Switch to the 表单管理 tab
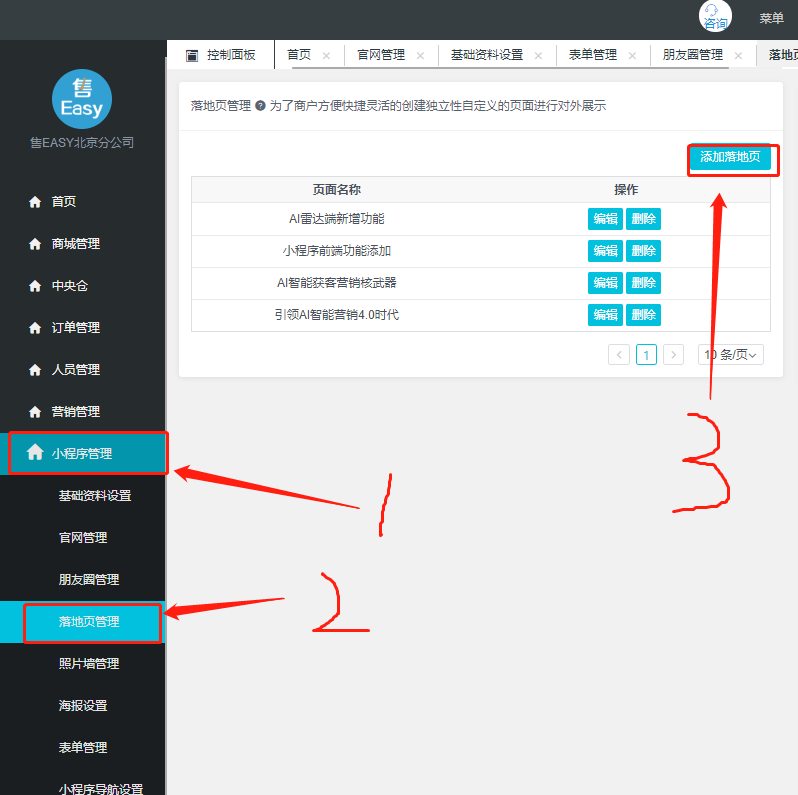The height and width of the screenshot is (795, 798). click(x=593, y=54)
